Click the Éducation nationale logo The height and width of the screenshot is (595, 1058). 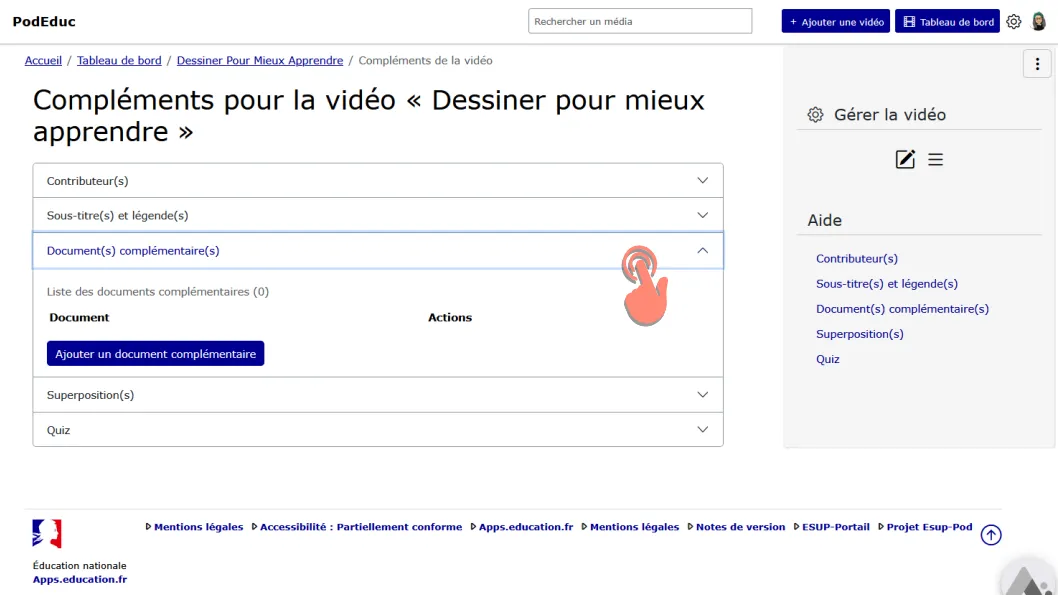pyautogui.click(x=47, y=534)
